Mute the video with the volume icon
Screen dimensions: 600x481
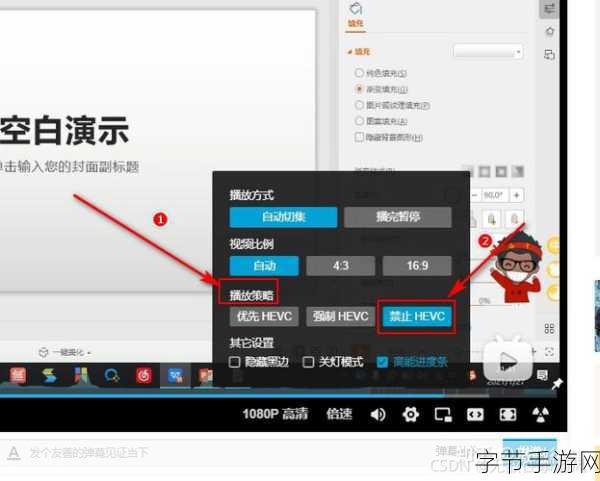coord(378,414)
